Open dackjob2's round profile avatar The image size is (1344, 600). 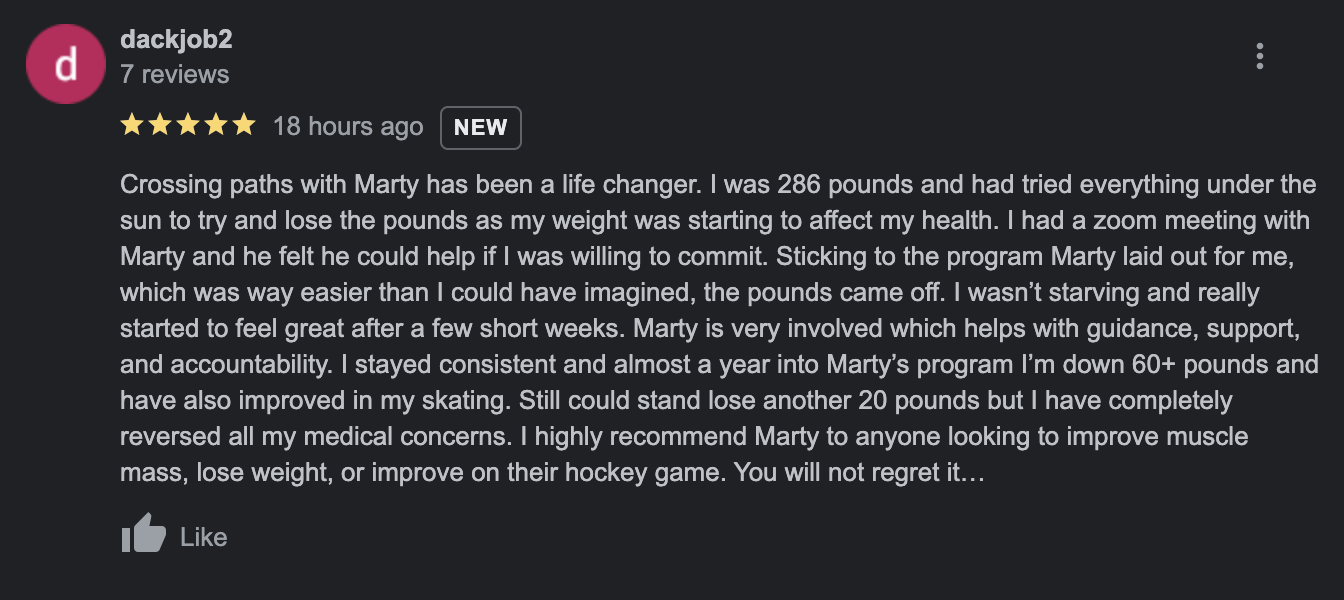point(65,65)
